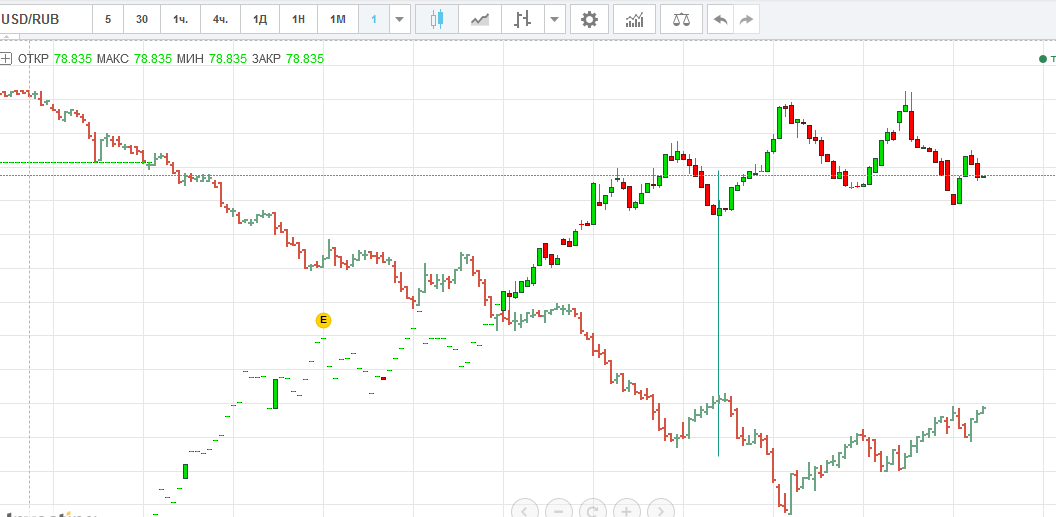This screenshot has height=517, width=1056.
Task: Switch chart to OHLC bars style
Action: pyautogui.click(x=523, y=19)
